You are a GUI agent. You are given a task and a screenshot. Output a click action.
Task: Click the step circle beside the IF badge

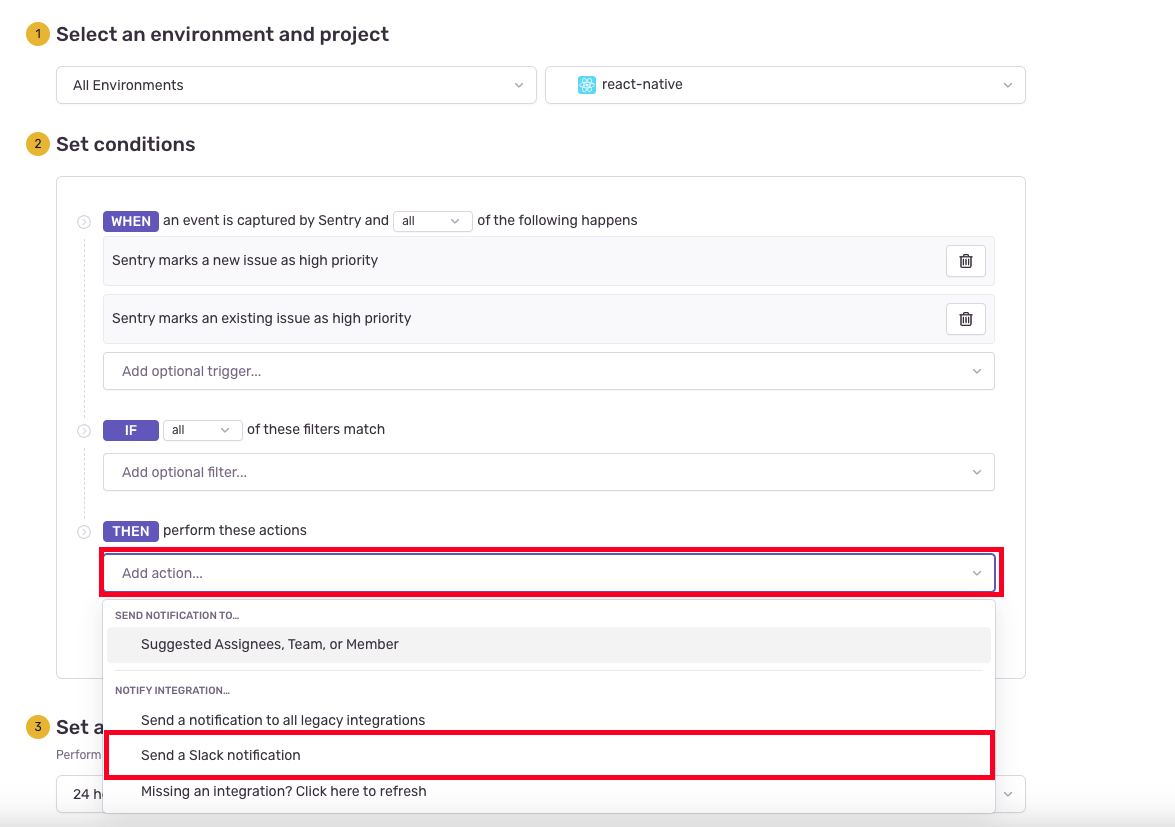[84, 431]
